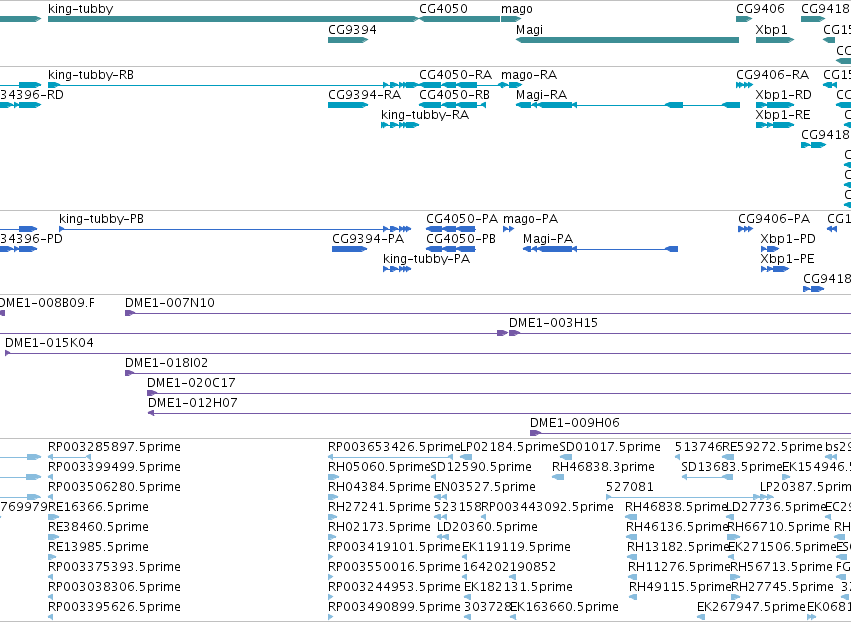Viewport: 851px width, 622px height.
Task: Click the CG9406-RA transcript label
Action: [772, 74]
